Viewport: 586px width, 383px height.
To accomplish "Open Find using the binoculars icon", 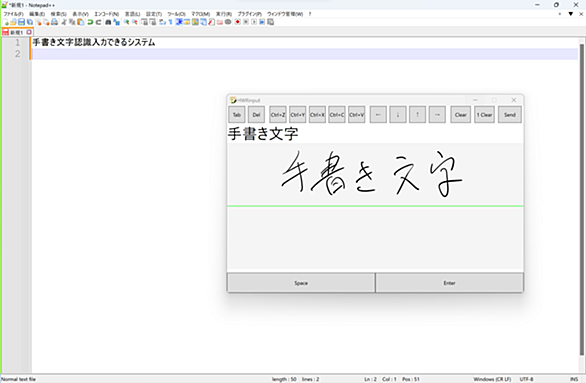I will click(x=108, y=22).
